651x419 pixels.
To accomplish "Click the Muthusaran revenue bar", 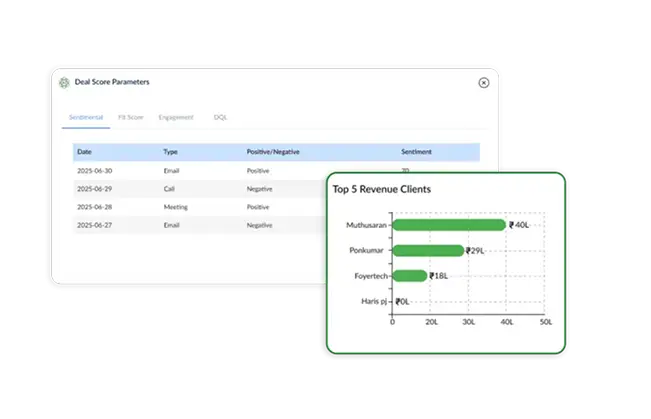I will 449,225.
